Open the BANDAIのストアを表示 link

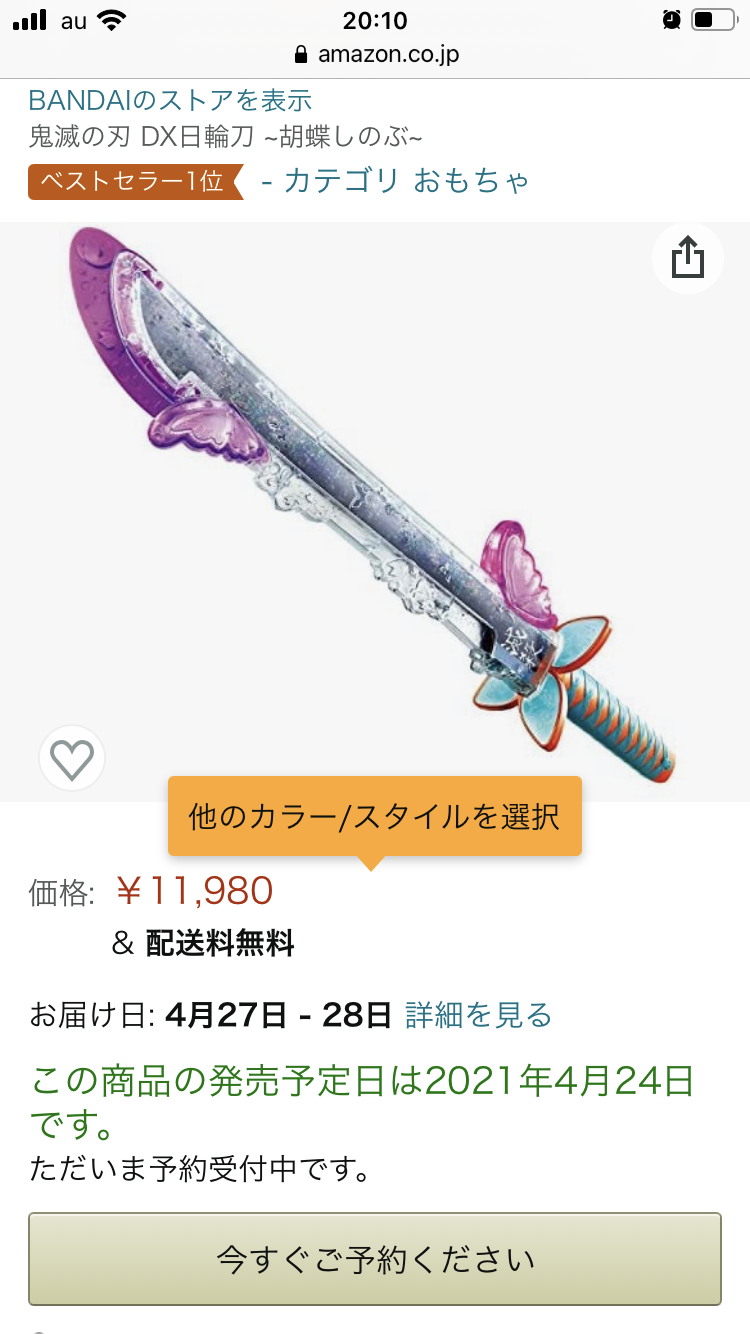click(x=170, y=100)
